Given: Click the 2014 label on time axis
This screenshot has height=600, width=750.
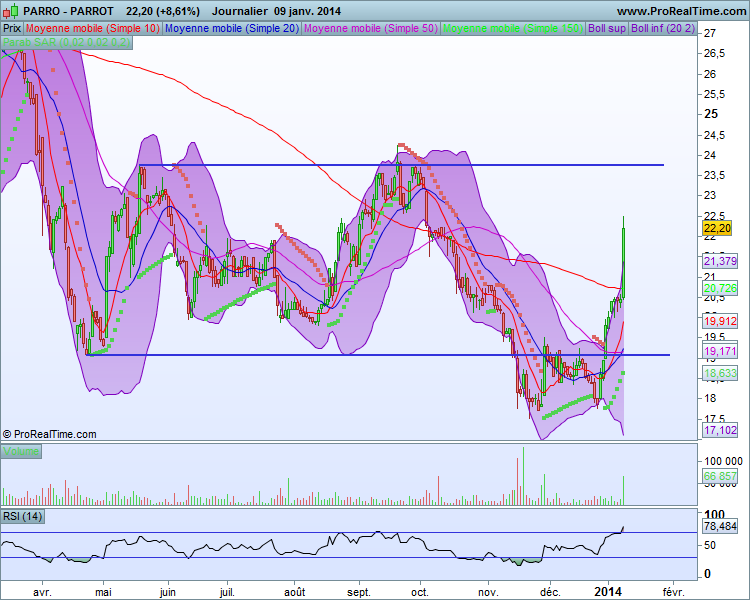Looking at the screenshot, I should [x=609, y=592].
